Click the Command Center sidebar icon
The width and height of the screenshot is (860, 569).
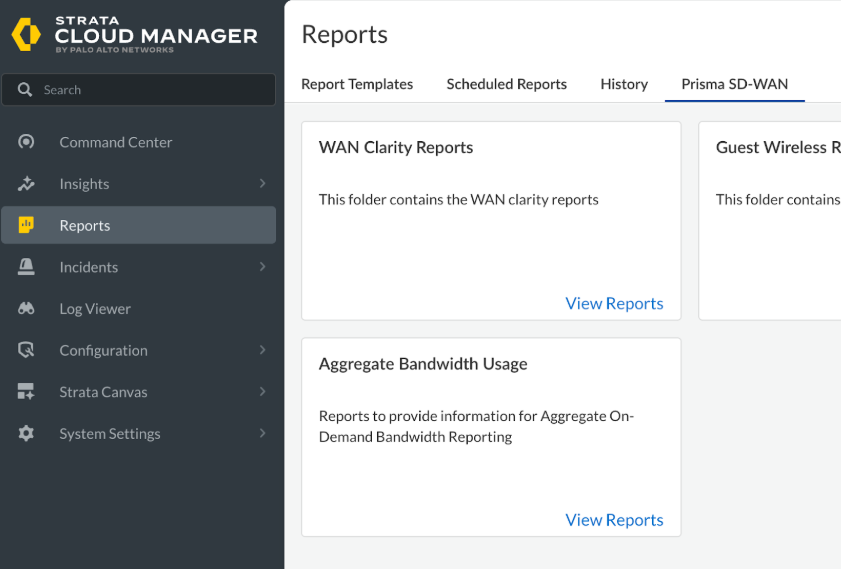26,142
